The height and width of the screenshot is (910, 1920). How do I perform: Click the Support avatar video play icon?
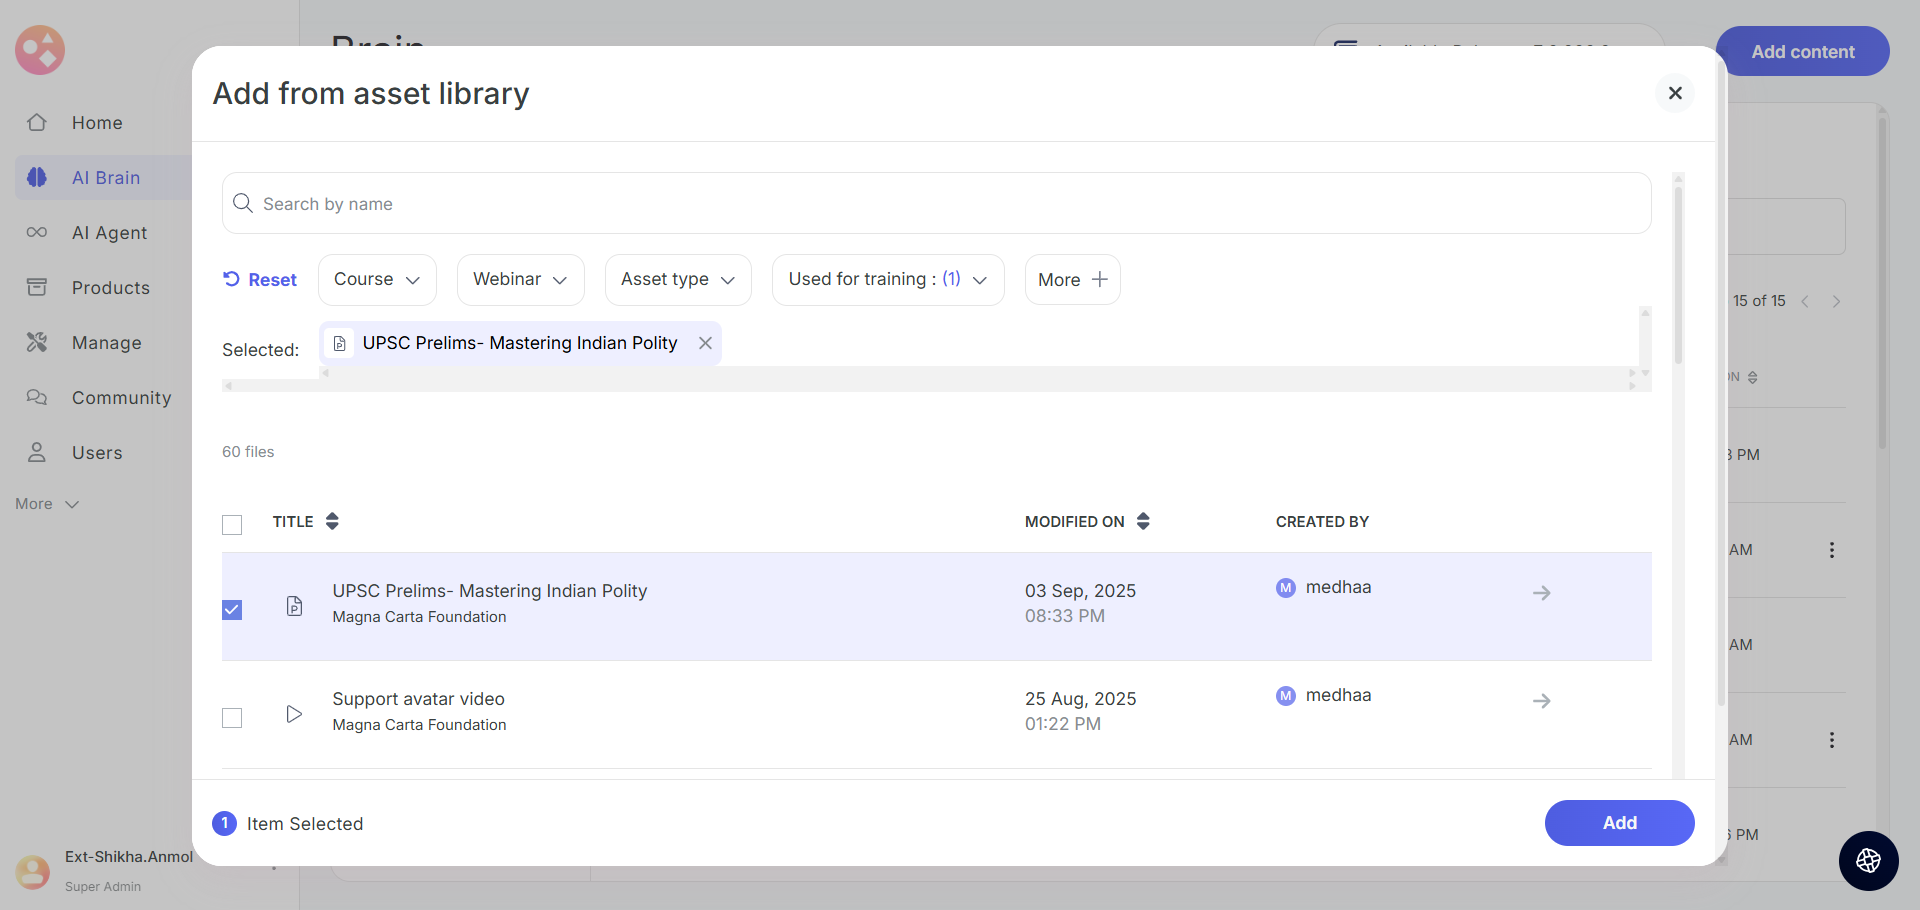click(294, 714)
